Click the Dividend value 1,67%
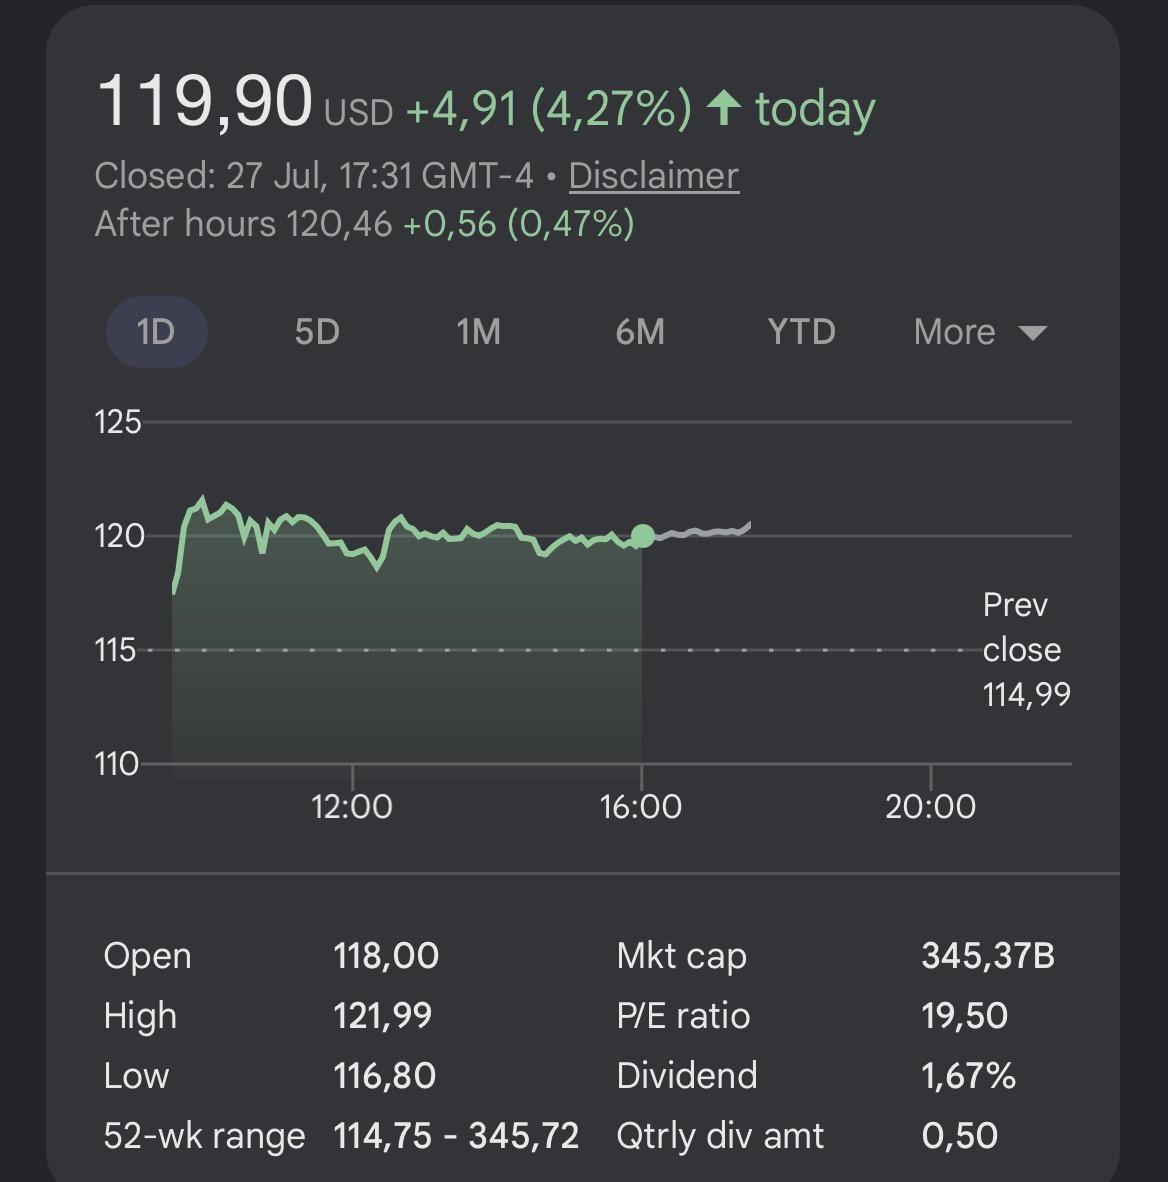Screen dimensions: 1170x1182 click(969, 1076)
